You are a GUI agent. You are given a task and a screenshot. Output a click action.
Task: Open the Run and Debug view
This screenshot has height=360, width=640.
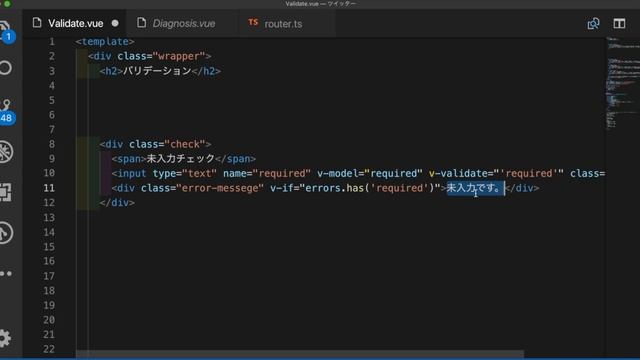(x=6, y=152)
